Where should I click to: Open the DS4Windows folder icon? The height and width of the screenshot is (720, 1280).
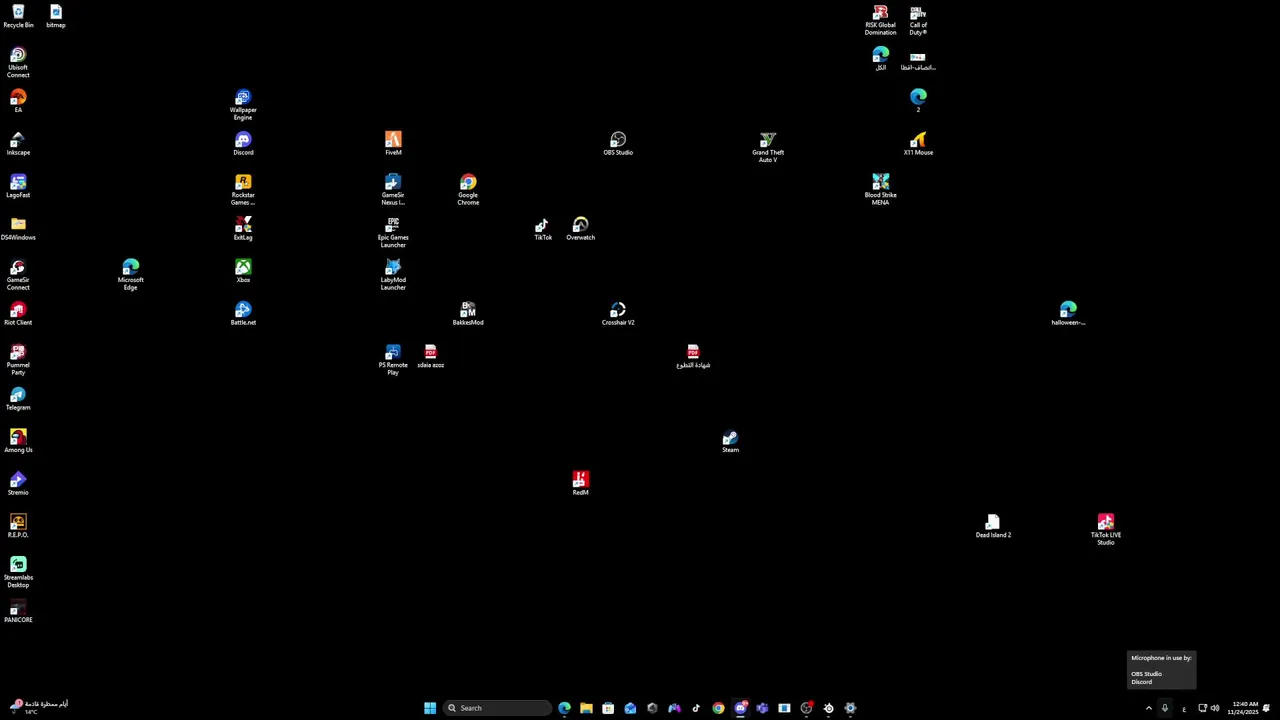tap(18, 229)
